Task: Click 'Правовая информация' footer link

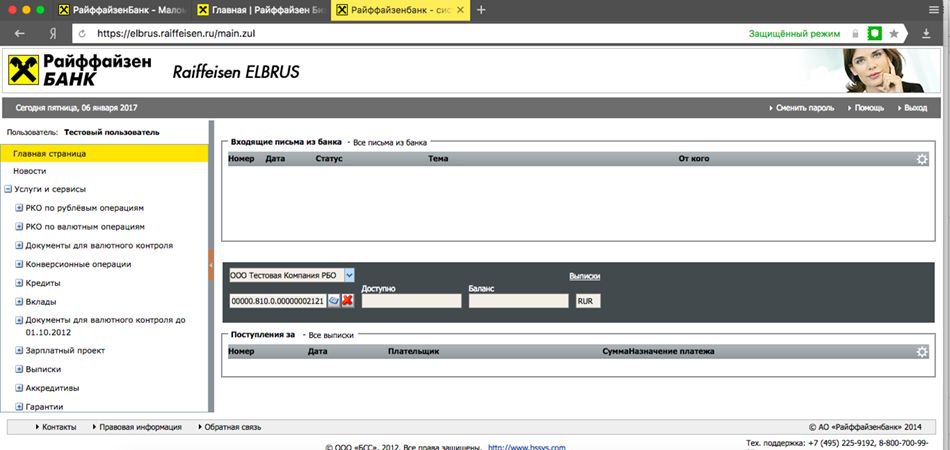Action: click(141, 427)
